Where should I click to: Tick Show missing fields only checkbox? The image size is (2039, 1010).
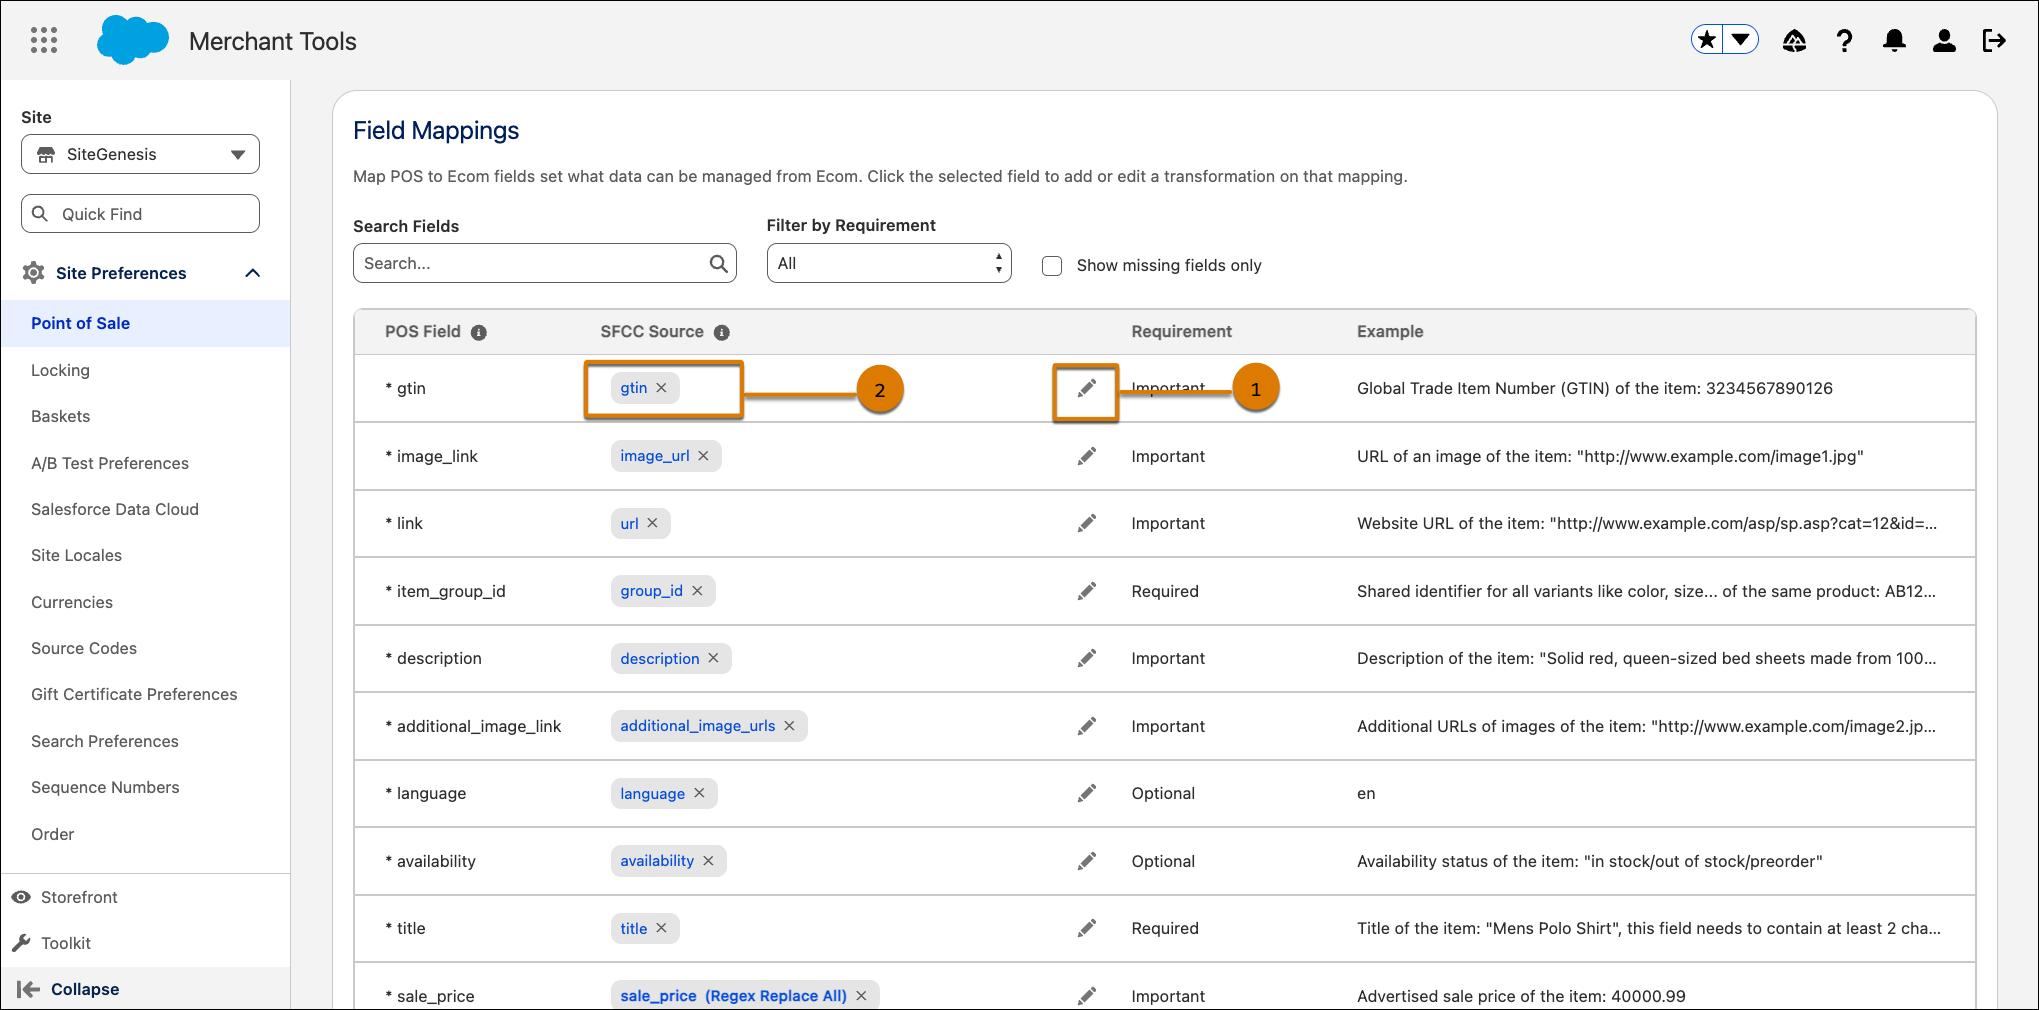point(1052,265)
